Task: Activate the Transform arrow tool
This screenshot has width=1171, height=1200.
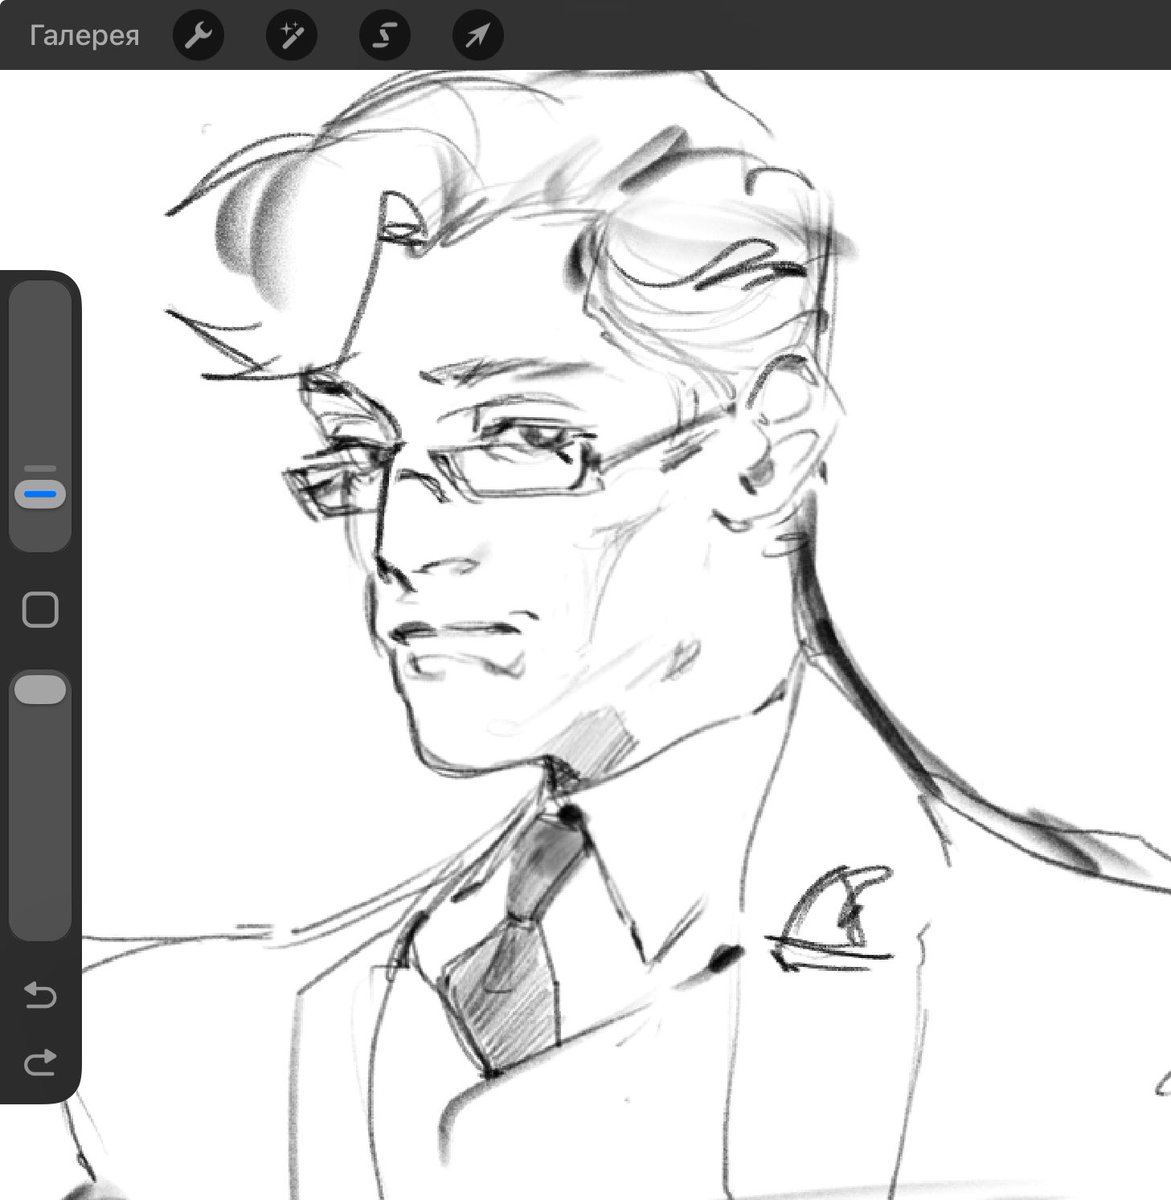Action: pyautogui.click(x=478, y=36)
